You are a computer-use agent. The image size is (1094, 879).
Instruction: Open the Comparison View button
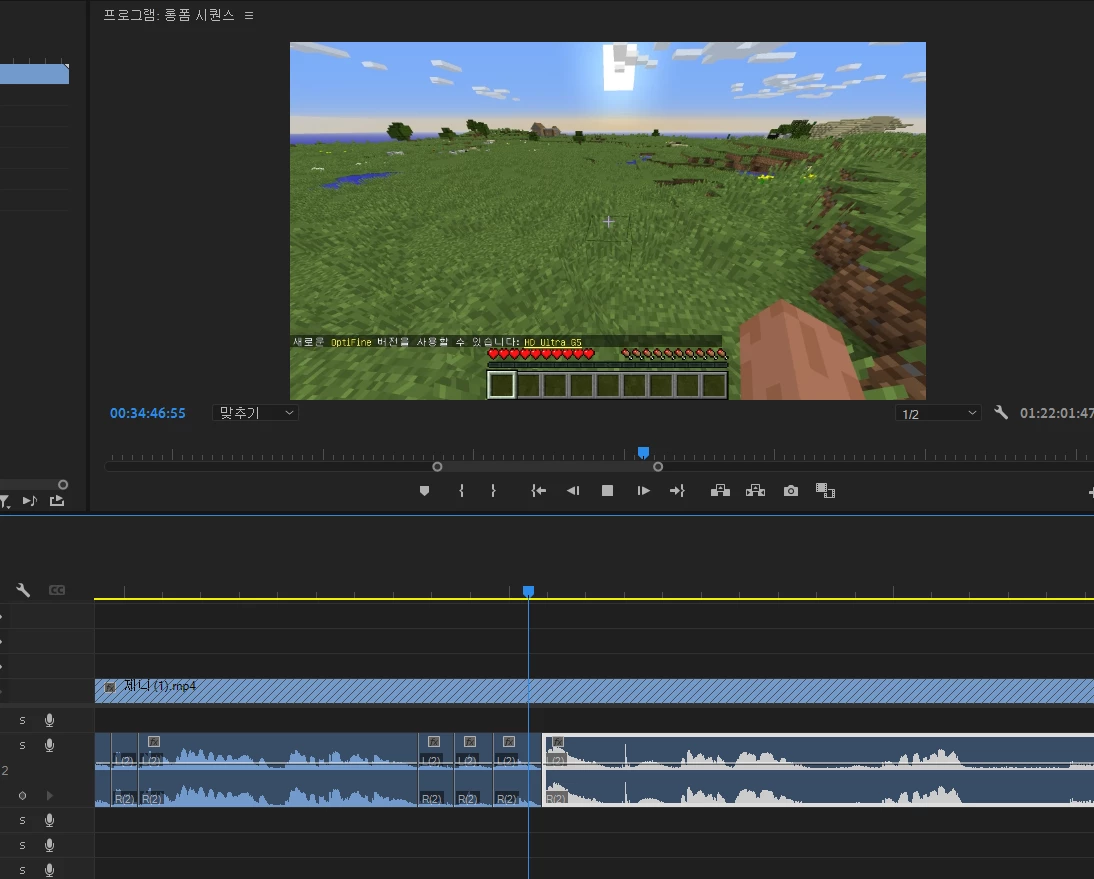point(825,491)
